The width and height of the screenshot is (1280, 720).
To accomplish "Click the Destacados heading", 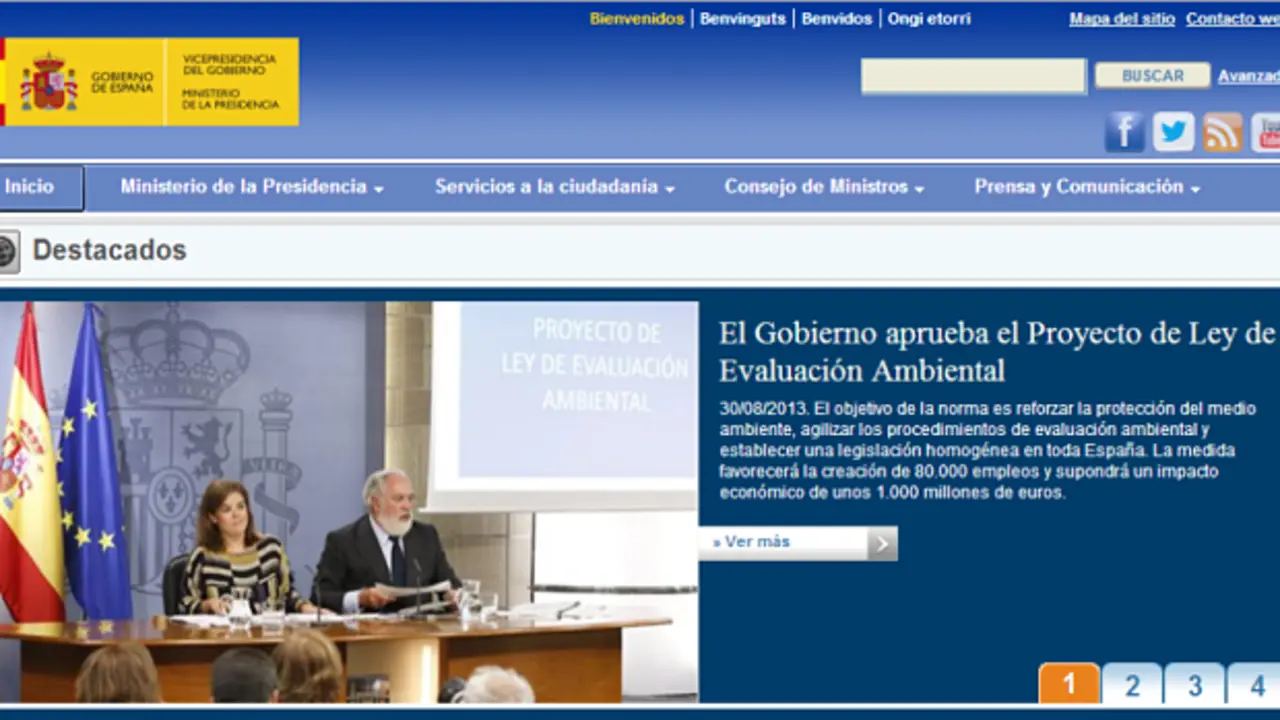I will (x=109, y=250).
